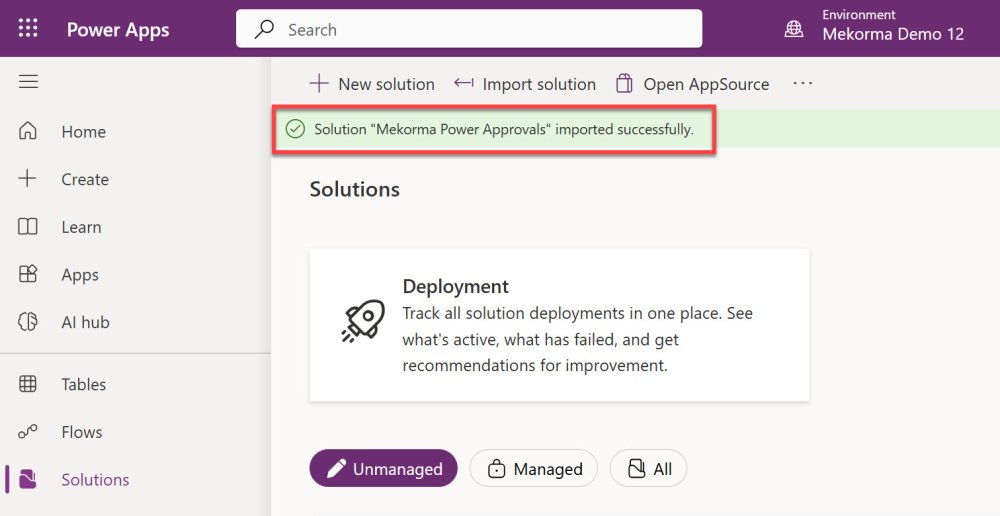Select the Managed filter pill
Viewport: 1000px width, 516px height.
coord(533,468)
